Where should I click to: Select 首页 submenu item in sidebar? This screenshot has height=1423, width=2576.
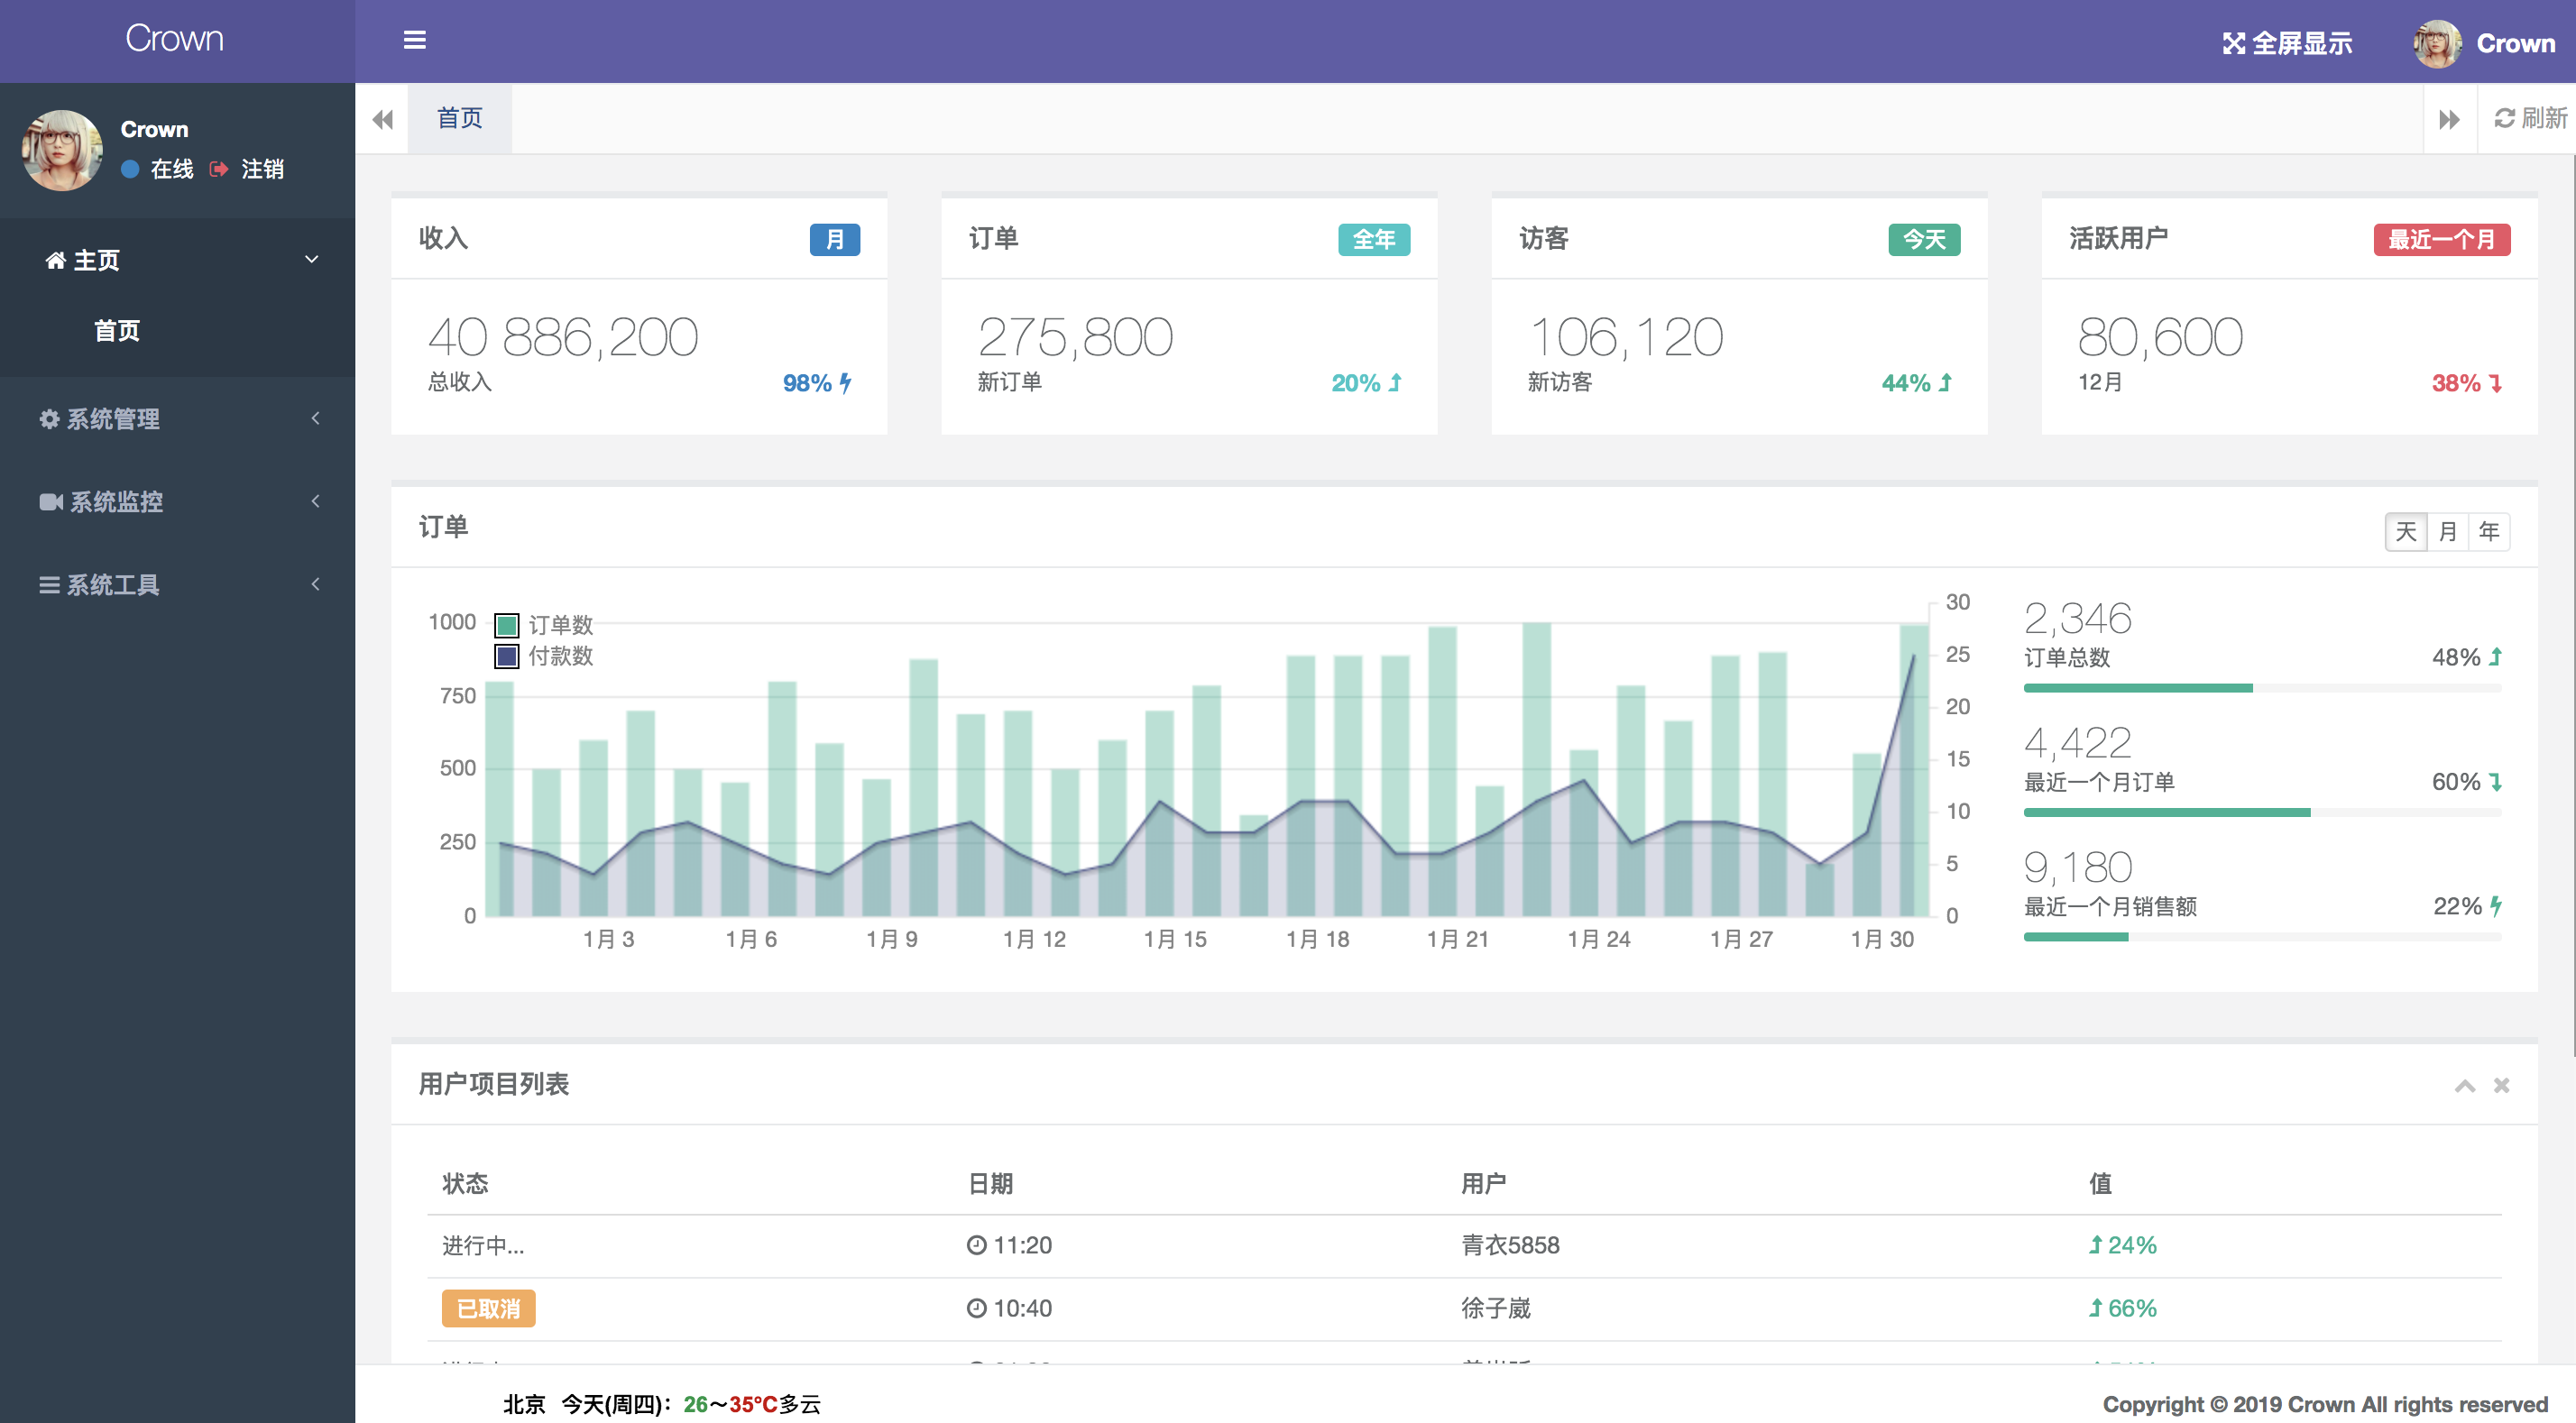pyautogui.click(x=117, y=330)
